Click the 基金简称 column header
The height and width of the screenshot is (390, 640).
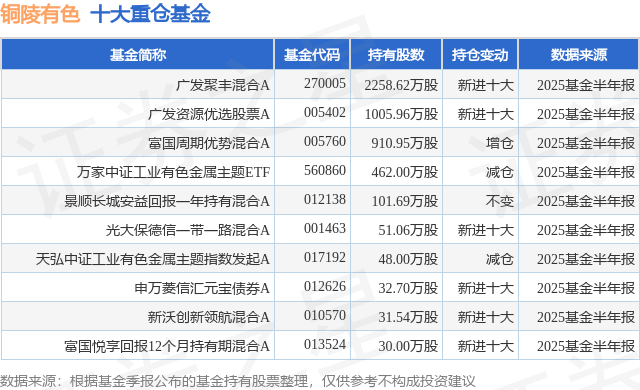coord(138,55)
